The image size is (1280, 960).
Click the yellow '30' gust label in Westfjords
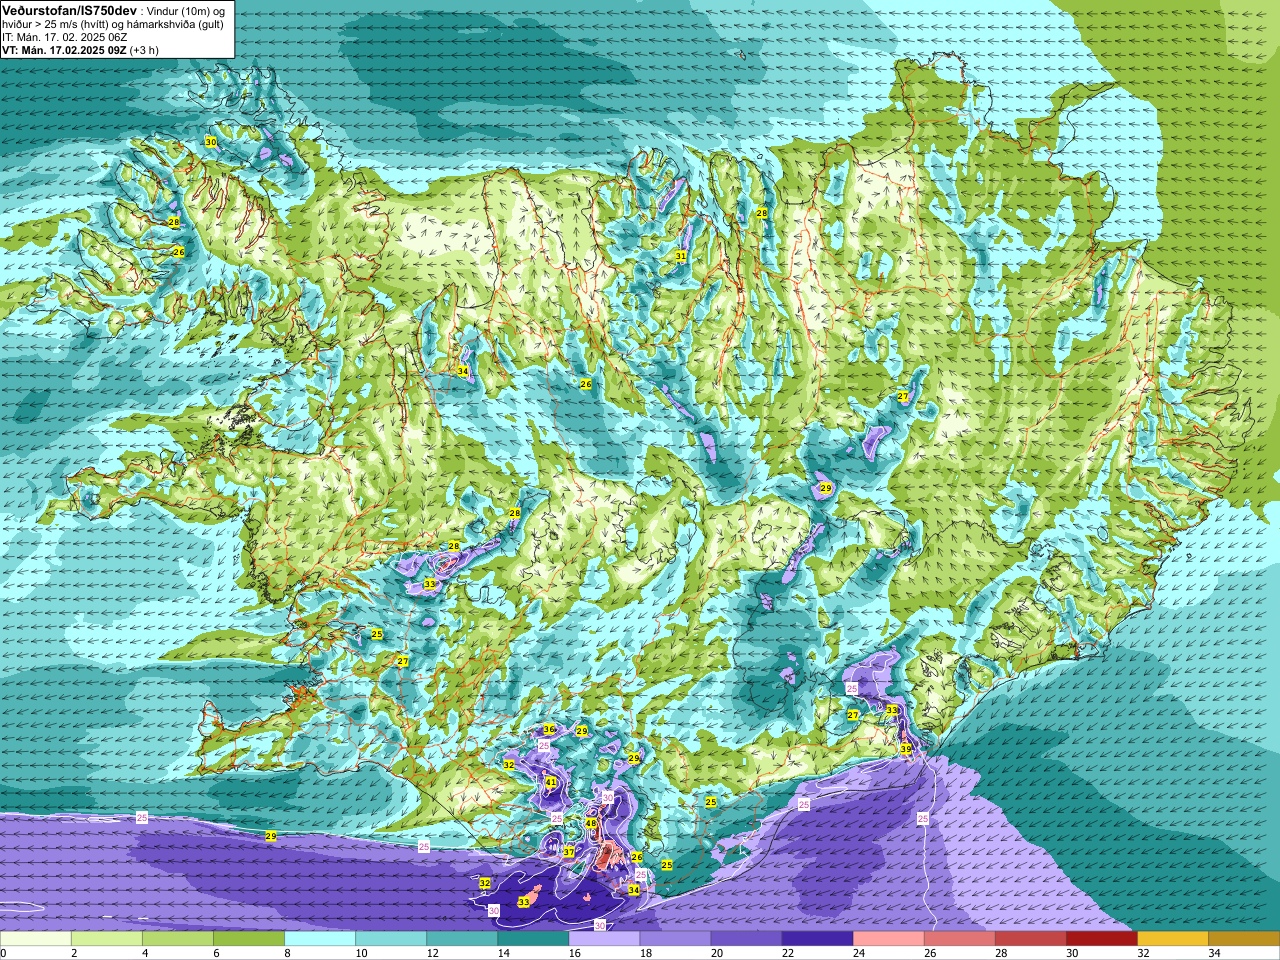coord(210,142)
